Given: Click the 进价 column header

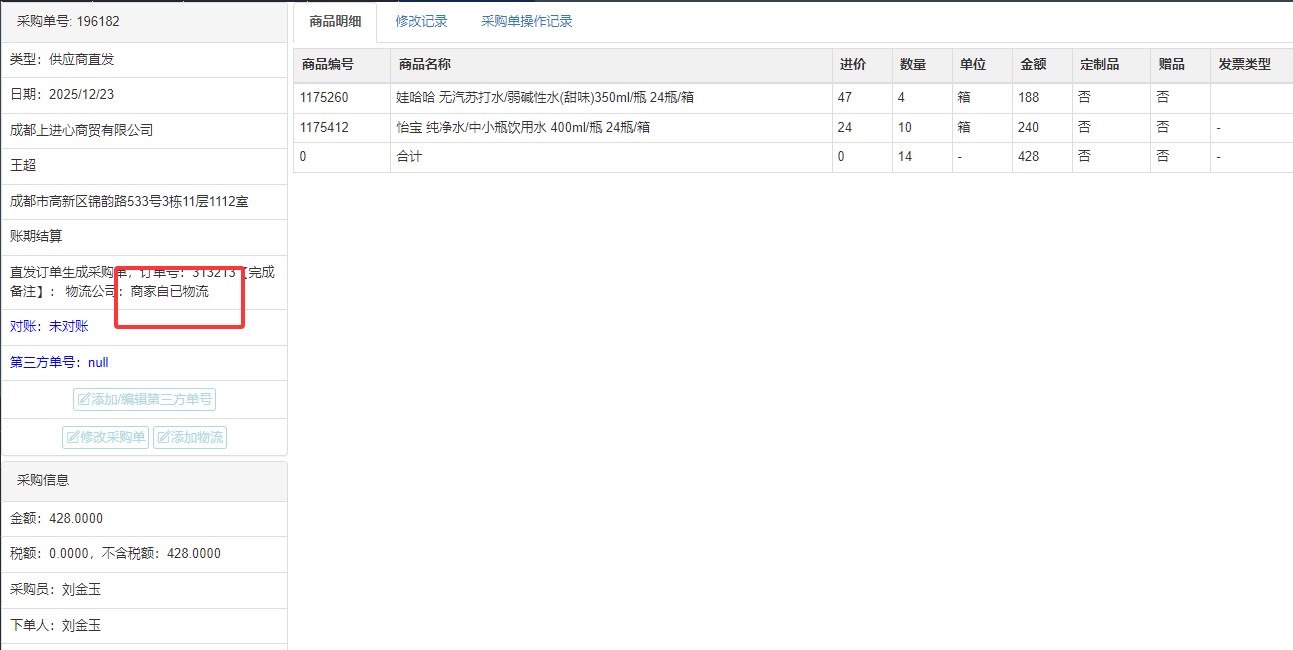Looking at the screenshot, I should click(x=852, y=65).
